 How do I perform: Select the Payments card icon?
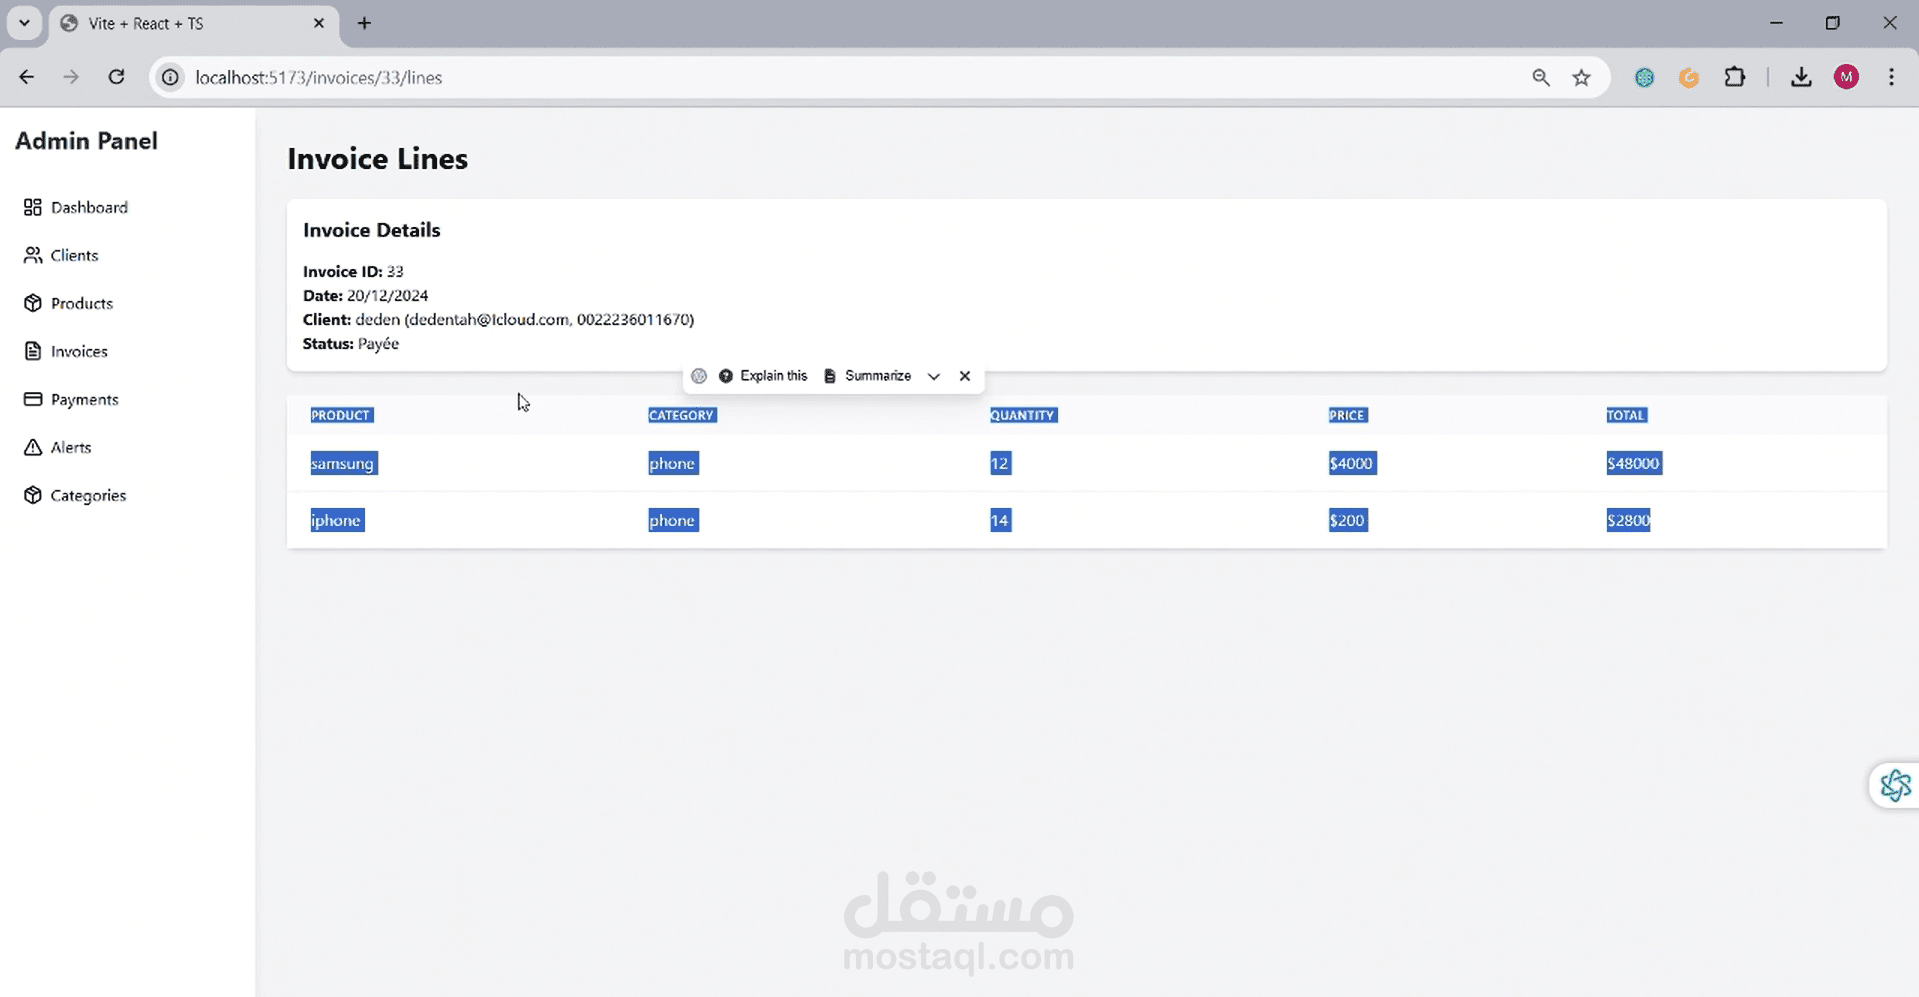[x=32, y=399]
